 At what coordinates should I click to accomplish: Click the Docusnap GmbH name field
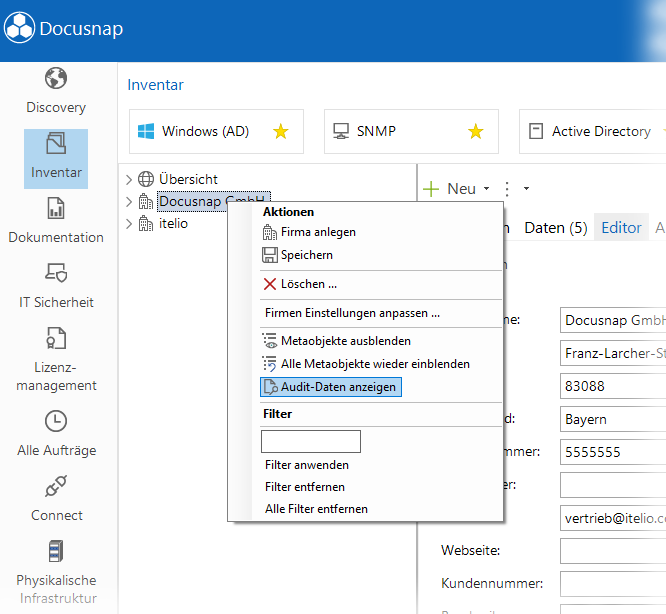613,320
